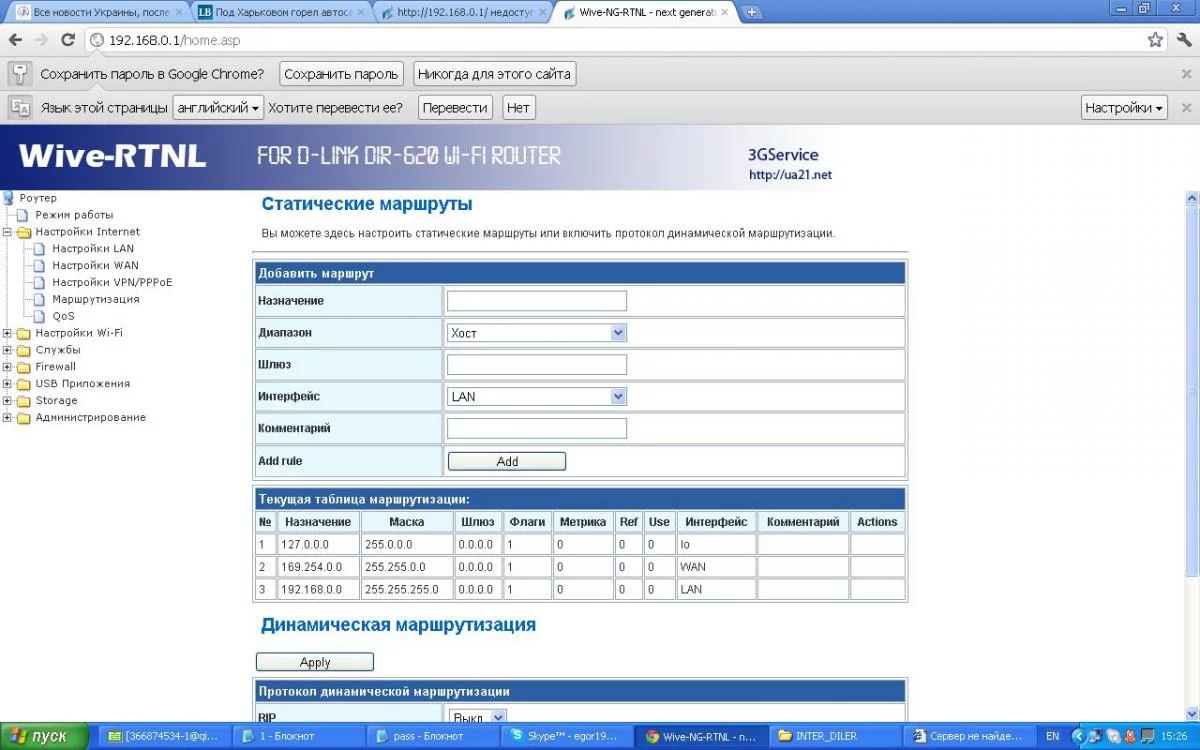Reload the page with the refresh icon

[x=68, y=40]
